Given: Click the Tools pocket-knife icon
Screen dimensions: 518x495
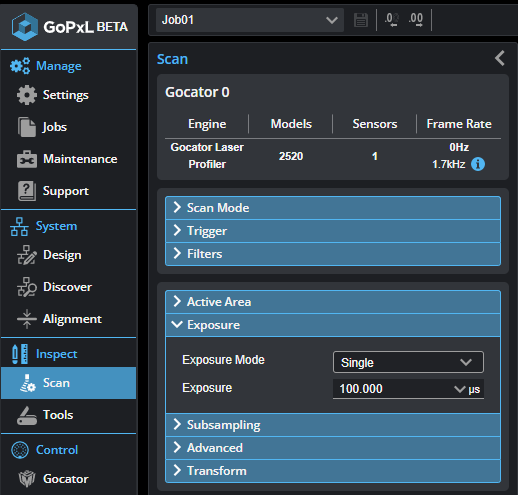Looking at the screenshot, I should tap(27, 415).
